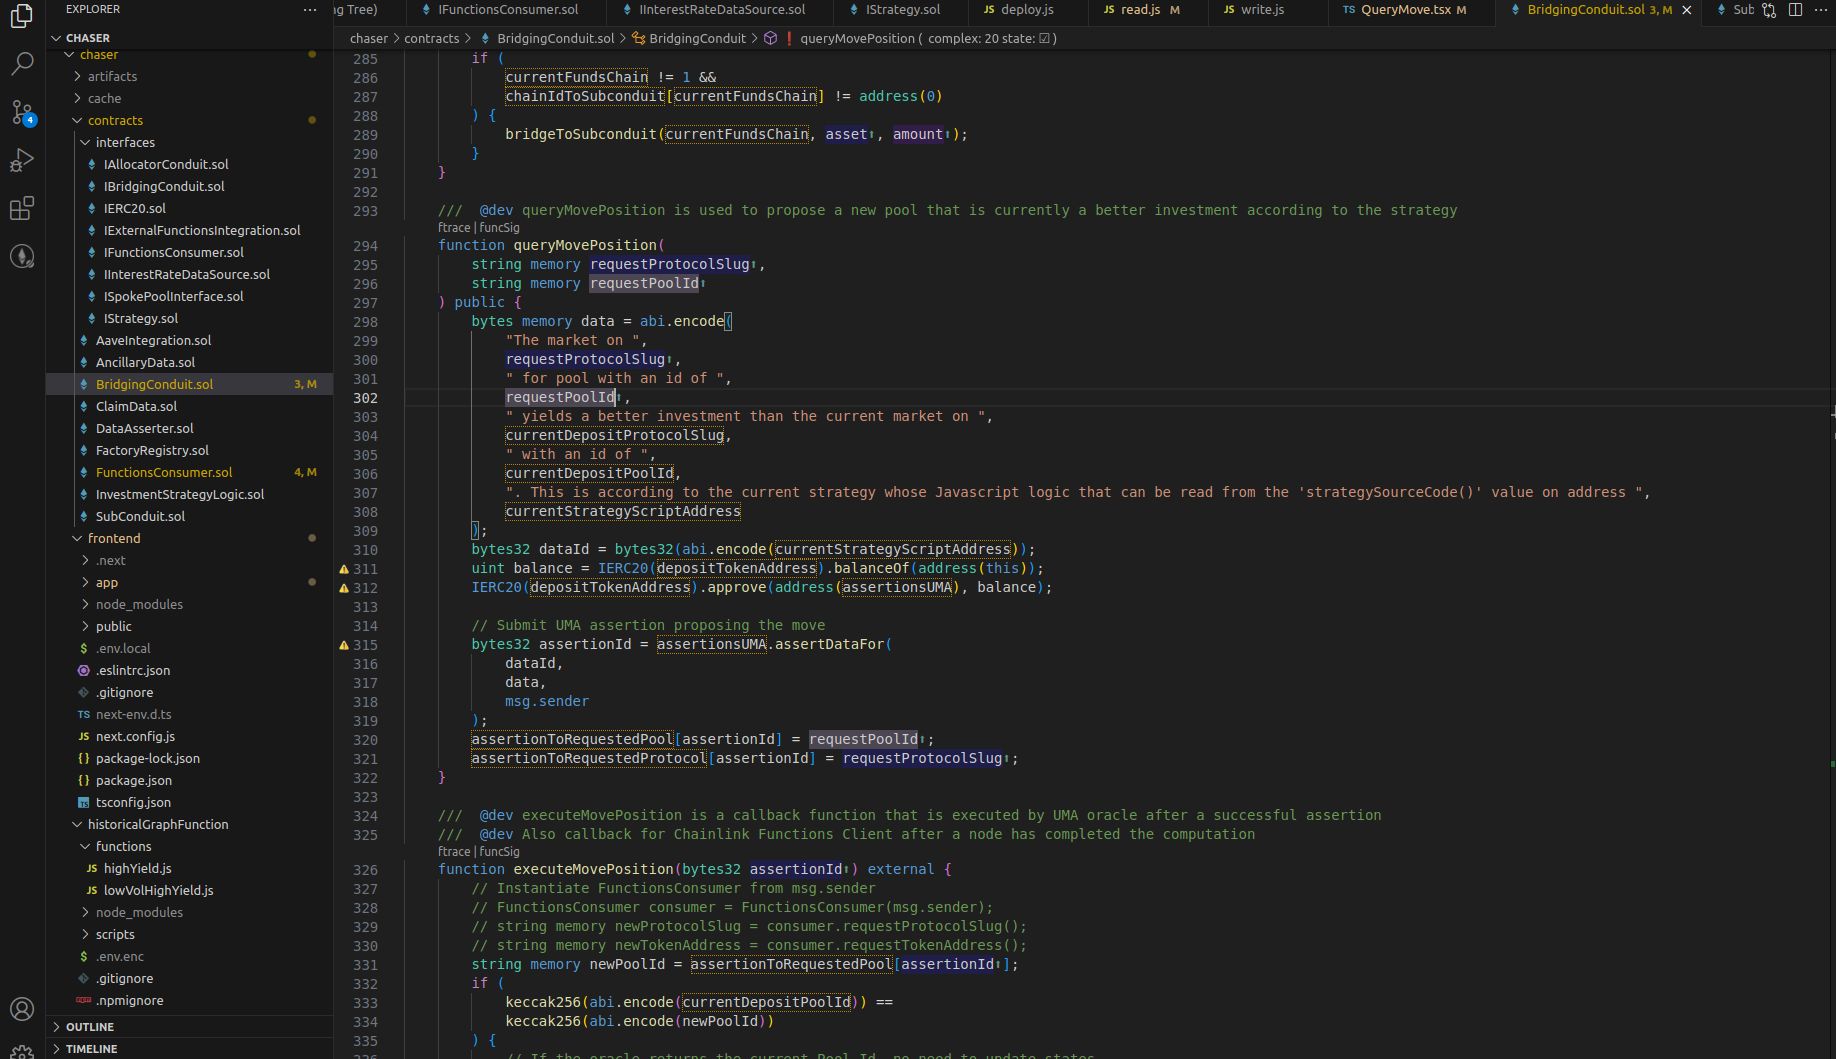Open editor More Actions ellipsis menu

click(x=1821, y=10)
